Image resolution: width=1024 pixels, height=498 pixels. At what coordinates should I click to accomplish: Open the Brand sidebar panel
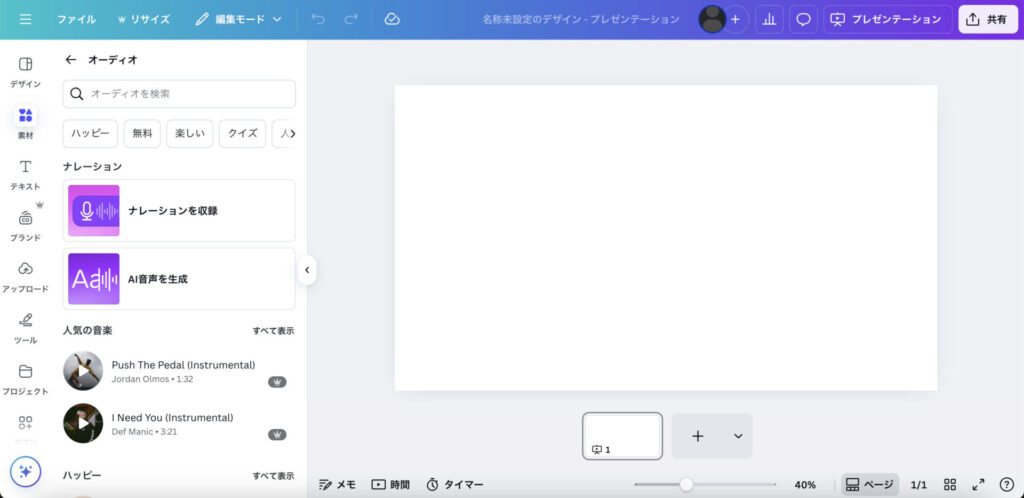[x=25, y=224]
